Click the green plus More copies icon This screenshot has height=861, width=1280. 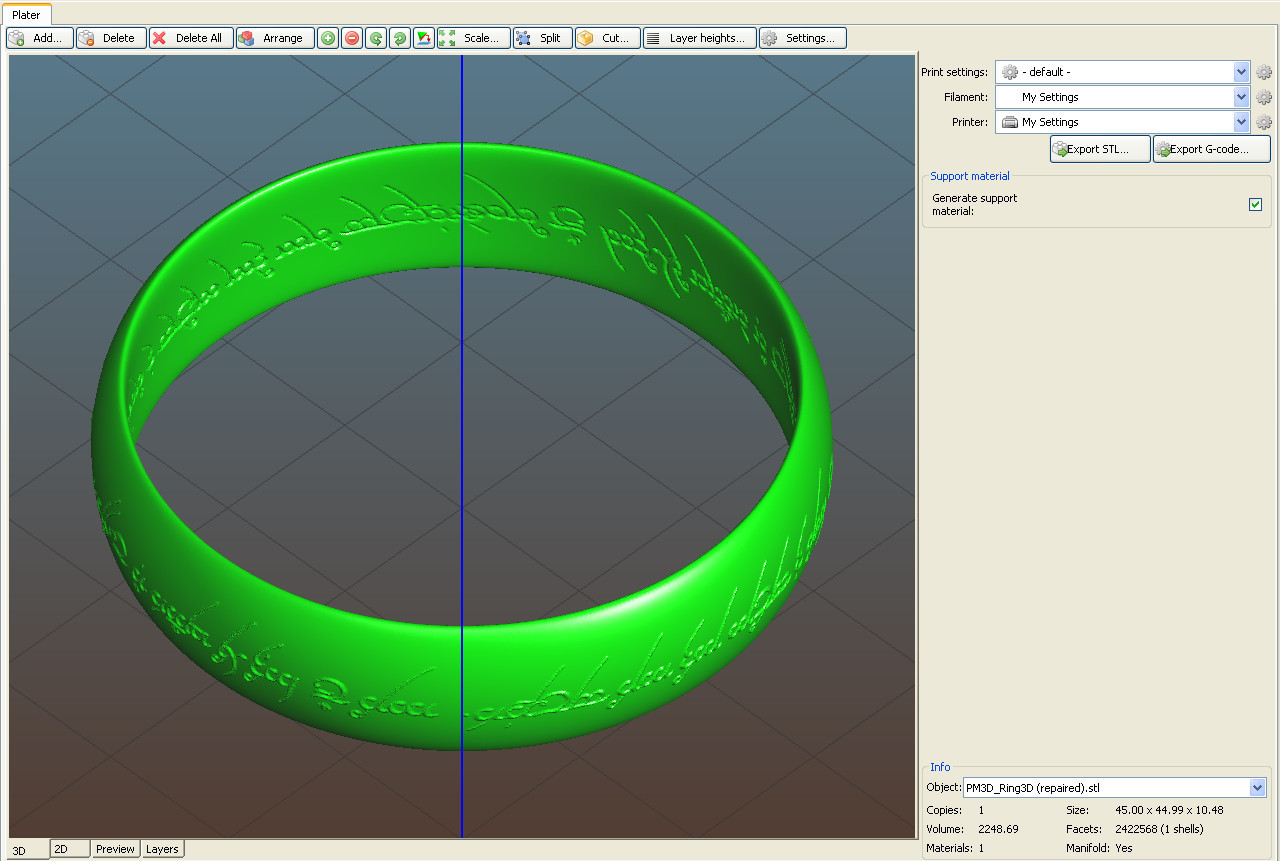tap(328, 38)
